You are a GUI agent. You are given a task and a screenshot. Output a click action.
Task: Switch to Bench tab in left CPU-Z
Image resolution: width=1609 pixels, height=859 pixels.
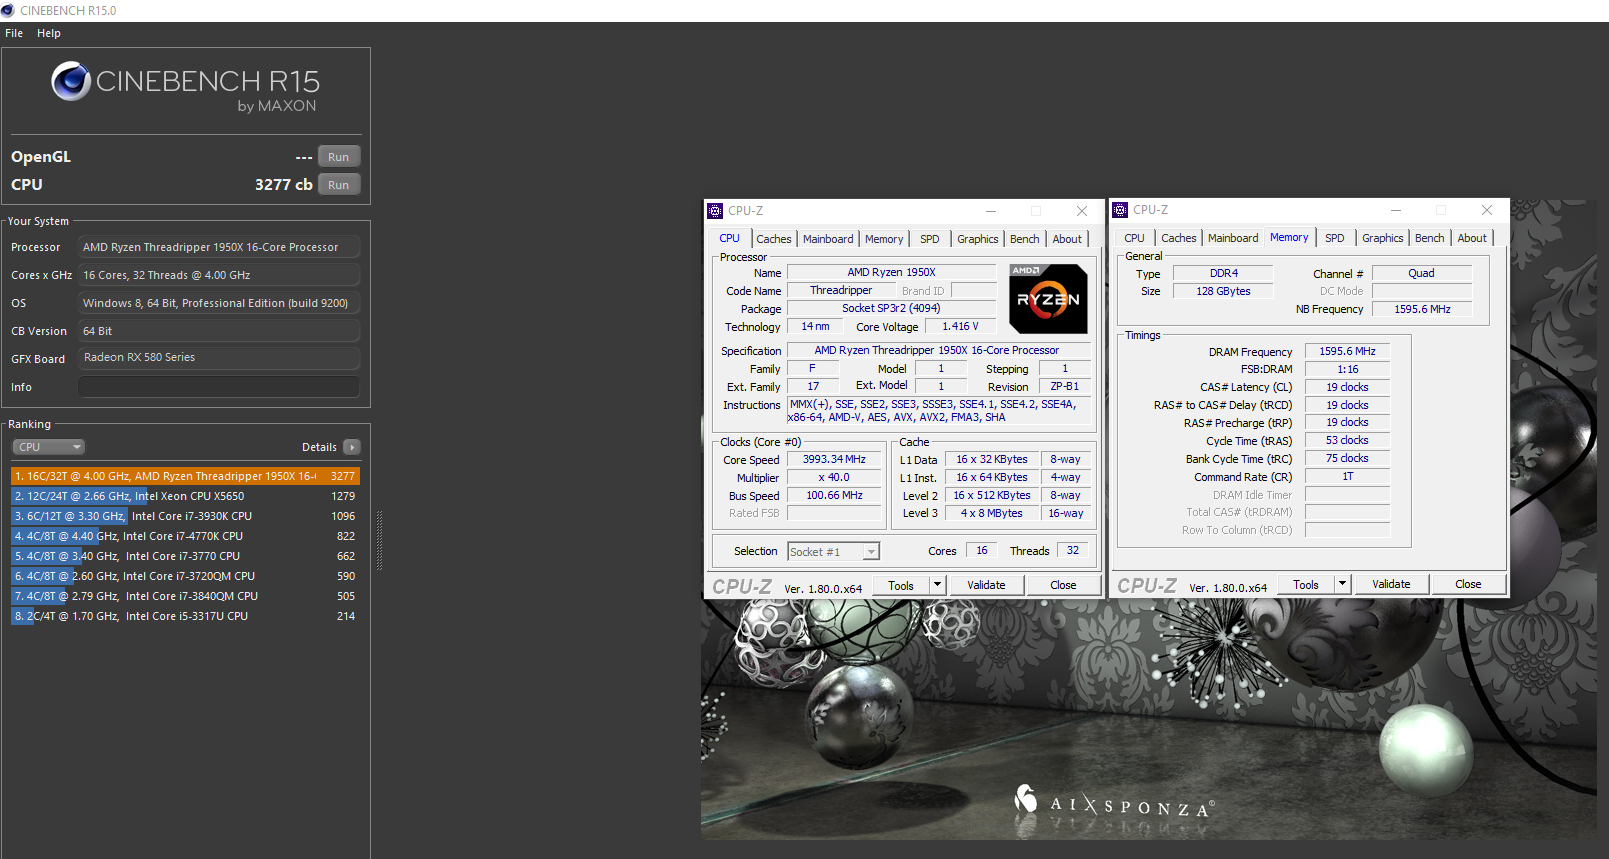[x=1024, y=239]
